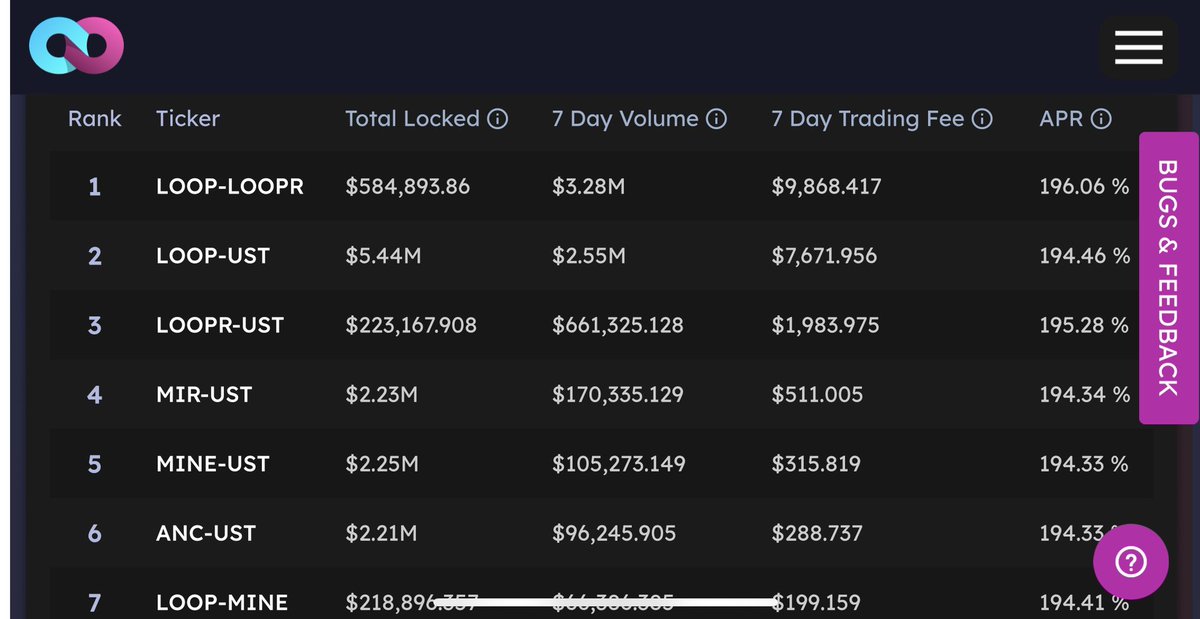Click the 7 Day Trading Fee header
Viewport: 1200px width, 619px height.
pyautogui.click(x=868, y=119)
